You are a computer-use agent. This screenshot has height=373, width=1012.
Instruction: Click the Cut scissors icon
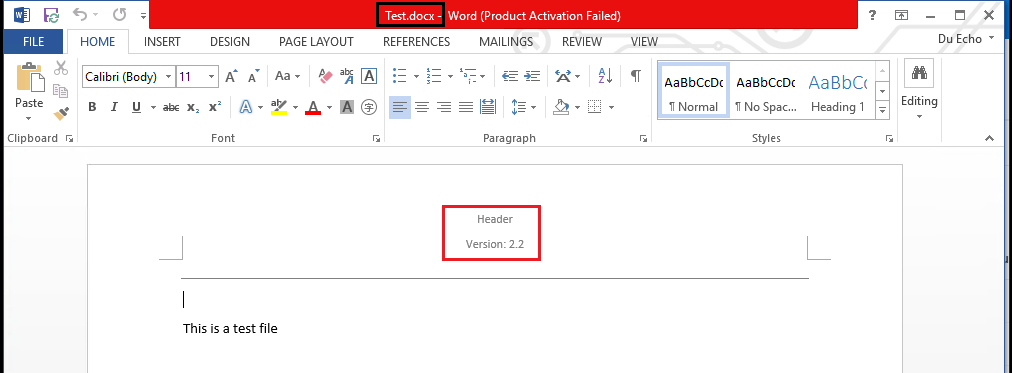(x=61, y=67)
